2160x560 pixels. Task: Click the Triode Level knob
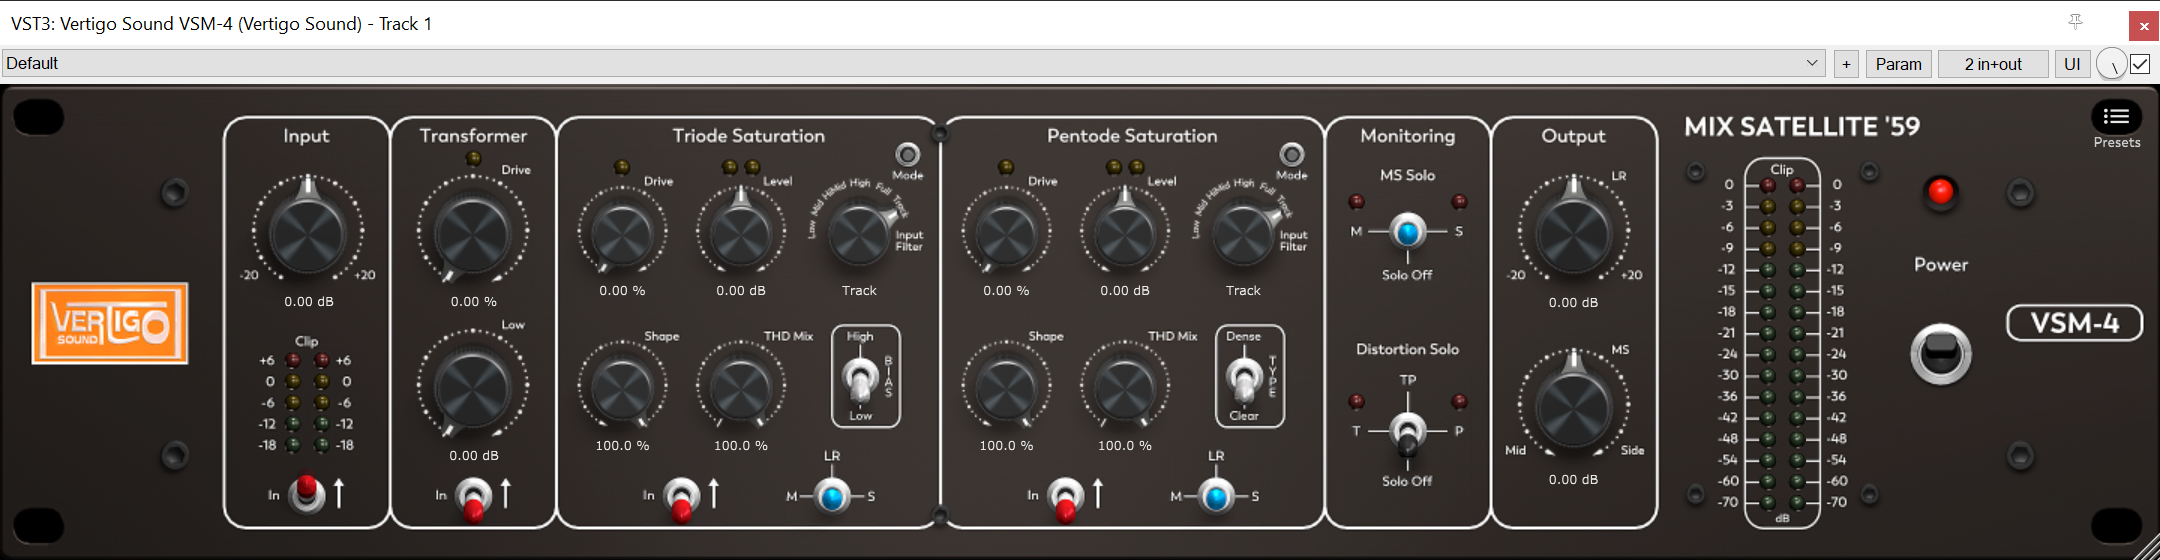(x=740, y=232)
